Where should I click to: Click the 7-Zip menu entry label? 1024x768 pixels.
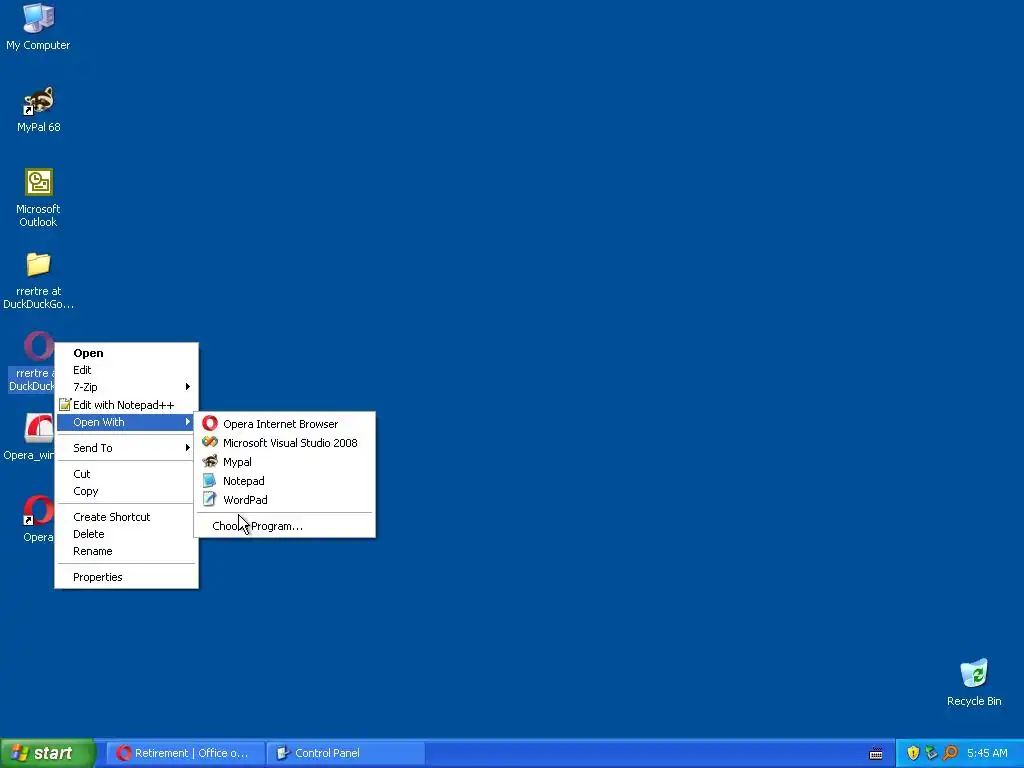(x=85, y=387)
